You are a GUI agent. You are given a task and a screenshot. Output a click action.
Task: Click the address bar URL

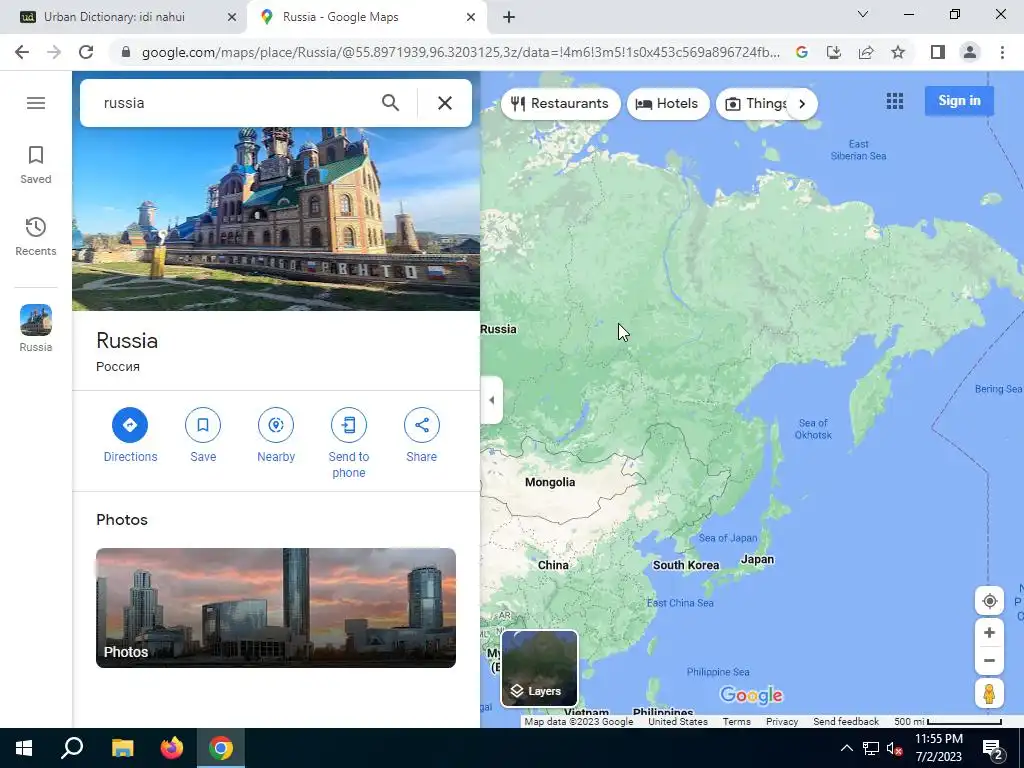(x=460, y=52)
